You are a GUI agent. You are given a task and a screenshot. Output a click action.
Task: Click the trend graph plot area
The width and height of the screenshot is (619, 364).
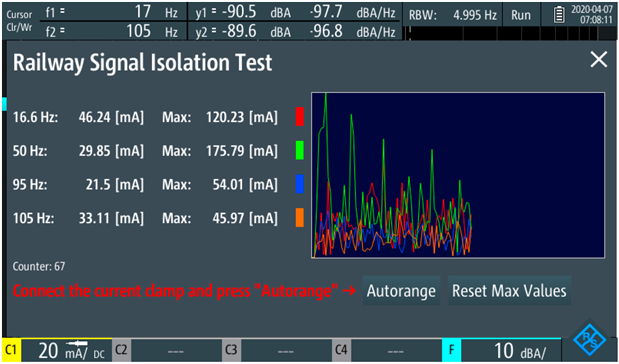coord(458,175)
